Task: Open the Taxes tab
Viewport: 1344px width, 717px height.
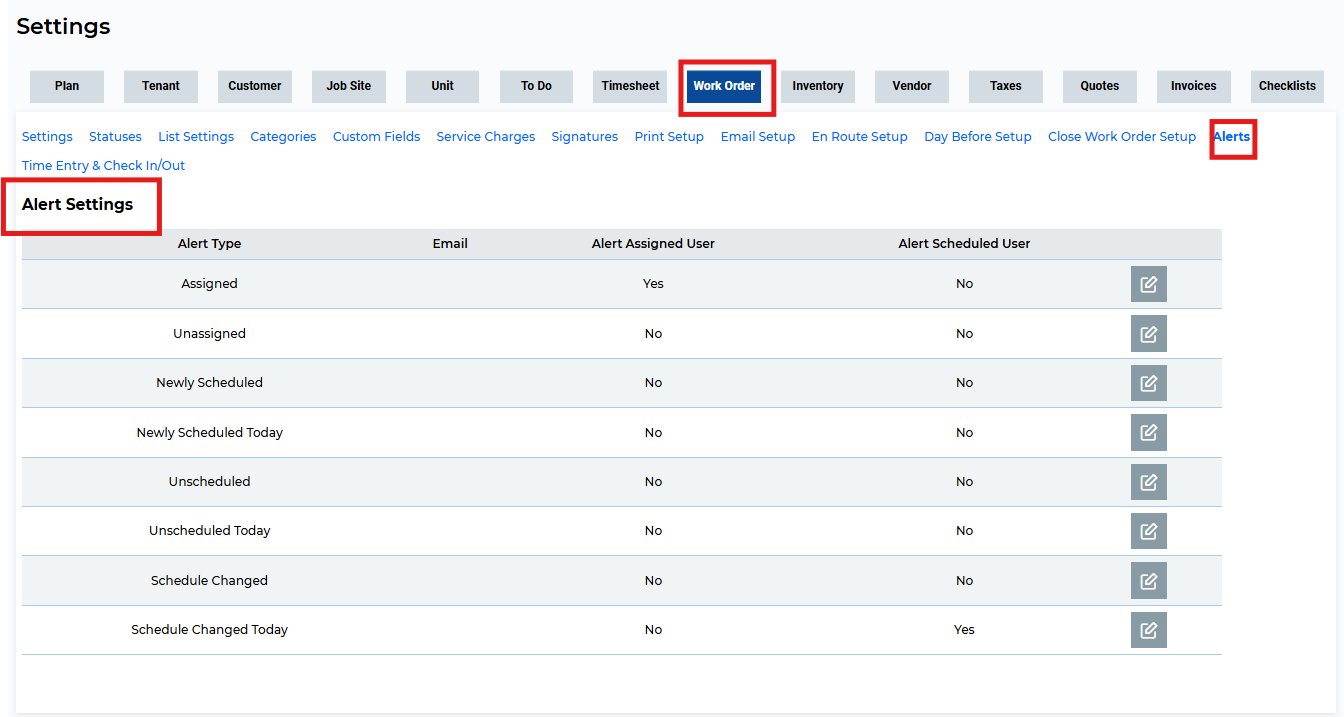Action: pyautogui.click(x=1006, y=86)
